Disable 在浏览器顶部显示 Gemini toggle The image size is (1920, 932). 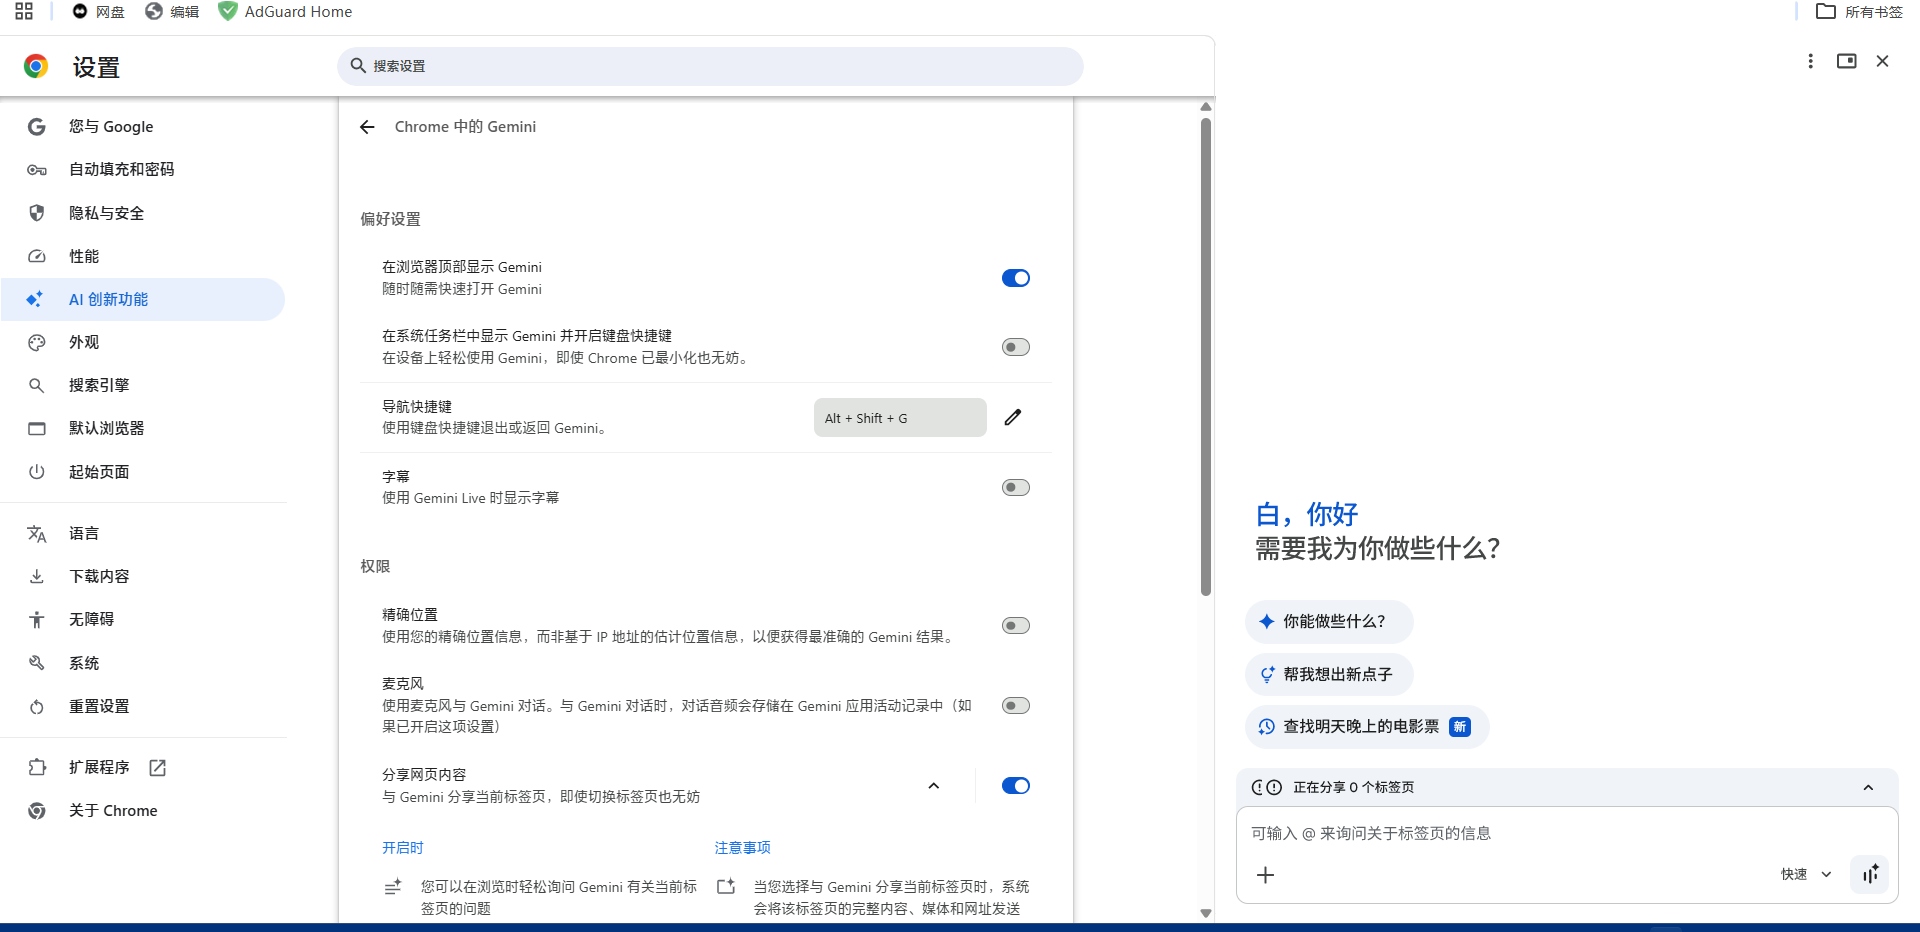coord(1015,278)
